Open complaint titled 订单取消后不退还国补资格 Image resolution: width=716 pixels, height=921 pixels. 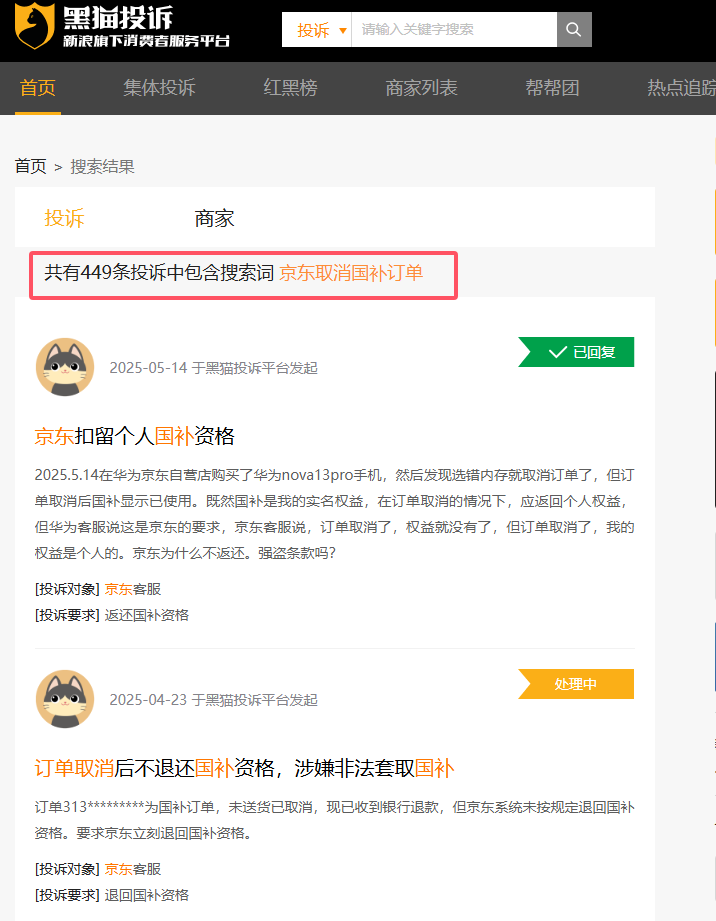pos(244,768)
